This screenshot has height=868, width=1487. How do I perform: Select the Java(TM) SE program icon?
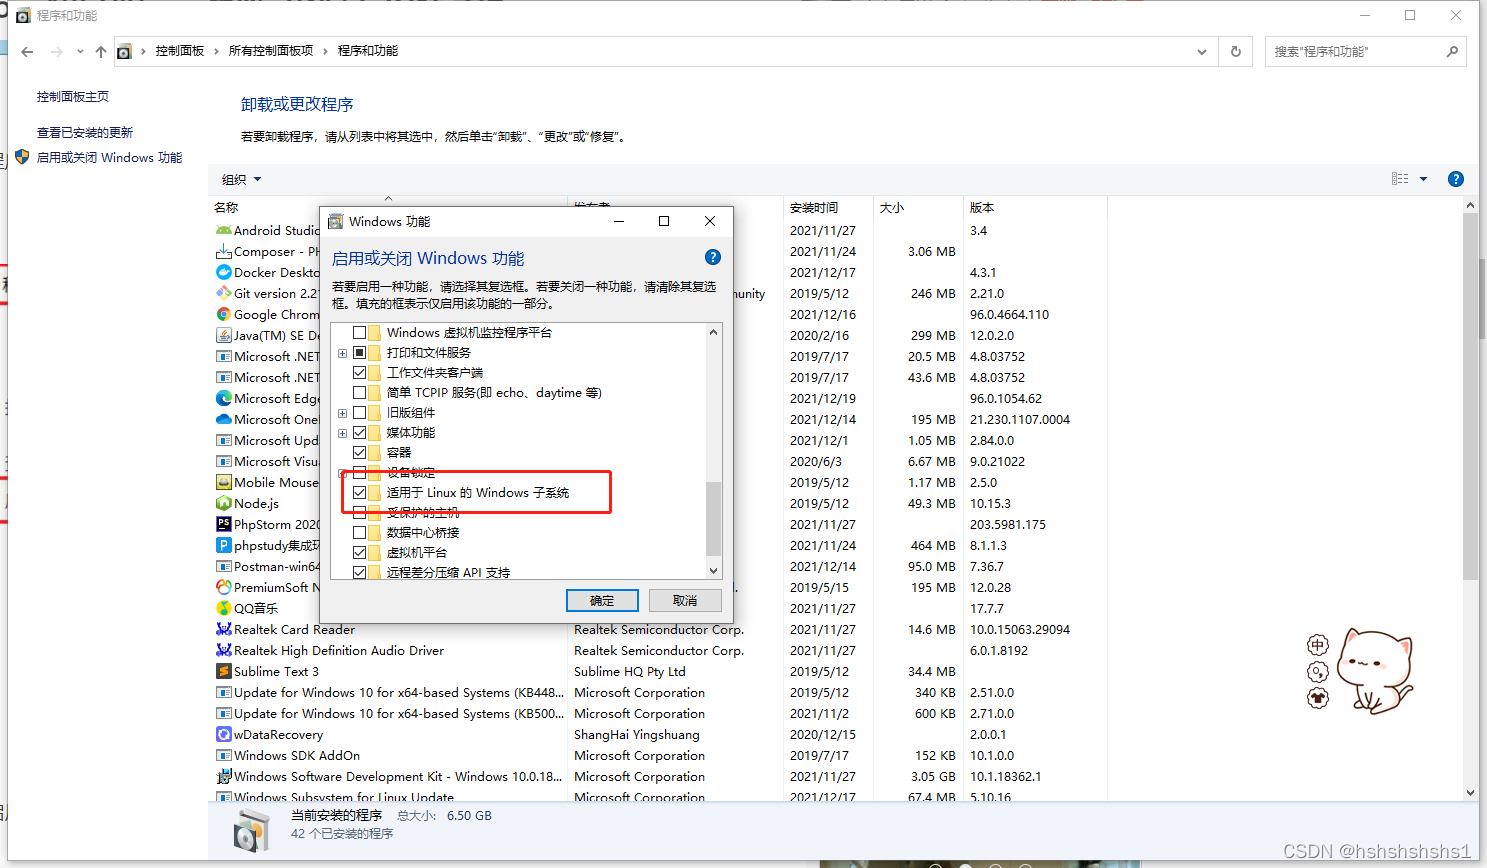point(224,335)
